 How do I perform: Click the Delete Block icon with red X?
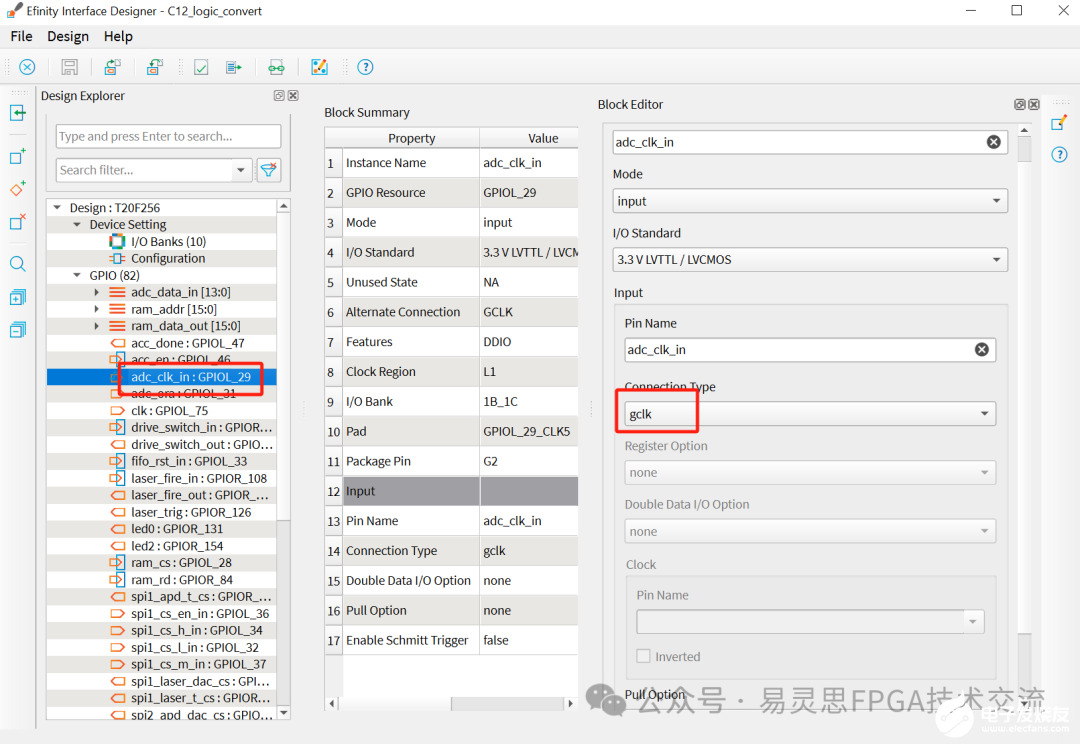click(x=18, y=222)
